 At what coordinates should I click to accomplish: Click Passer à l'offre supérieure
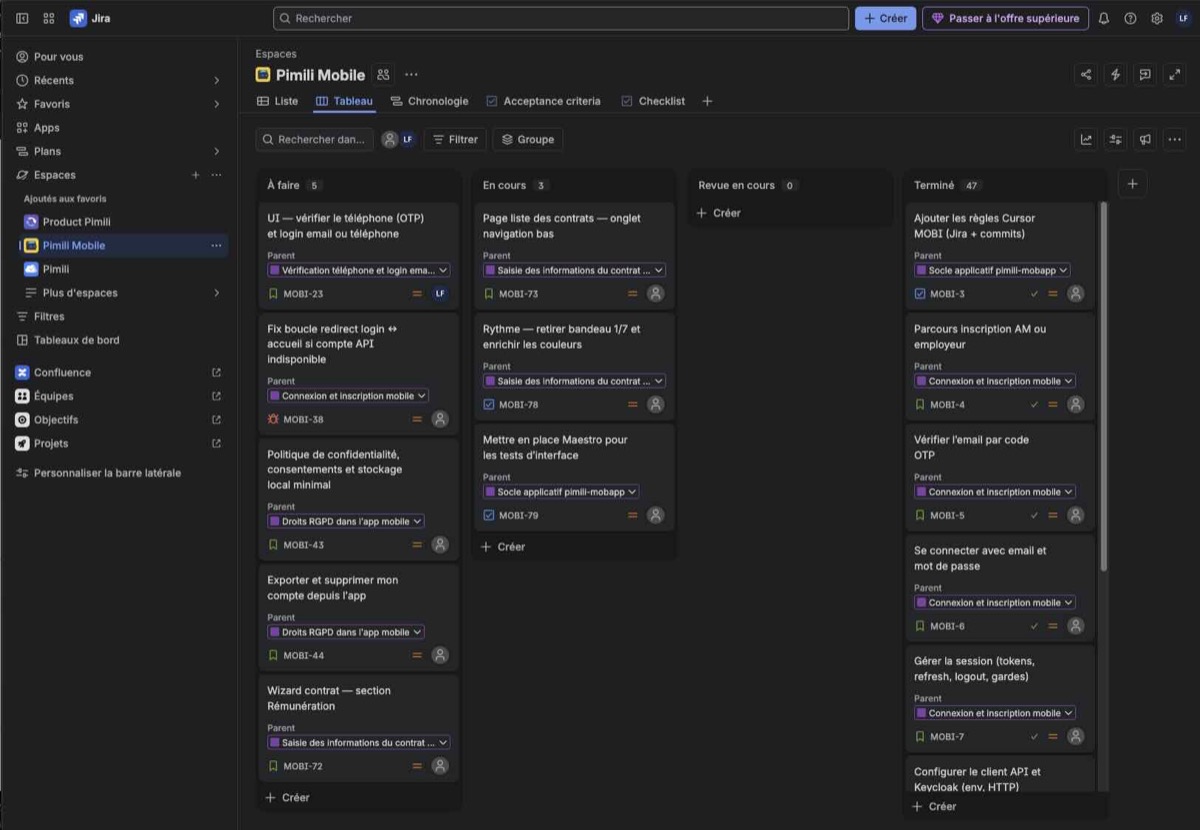(x=1005, y=18)
